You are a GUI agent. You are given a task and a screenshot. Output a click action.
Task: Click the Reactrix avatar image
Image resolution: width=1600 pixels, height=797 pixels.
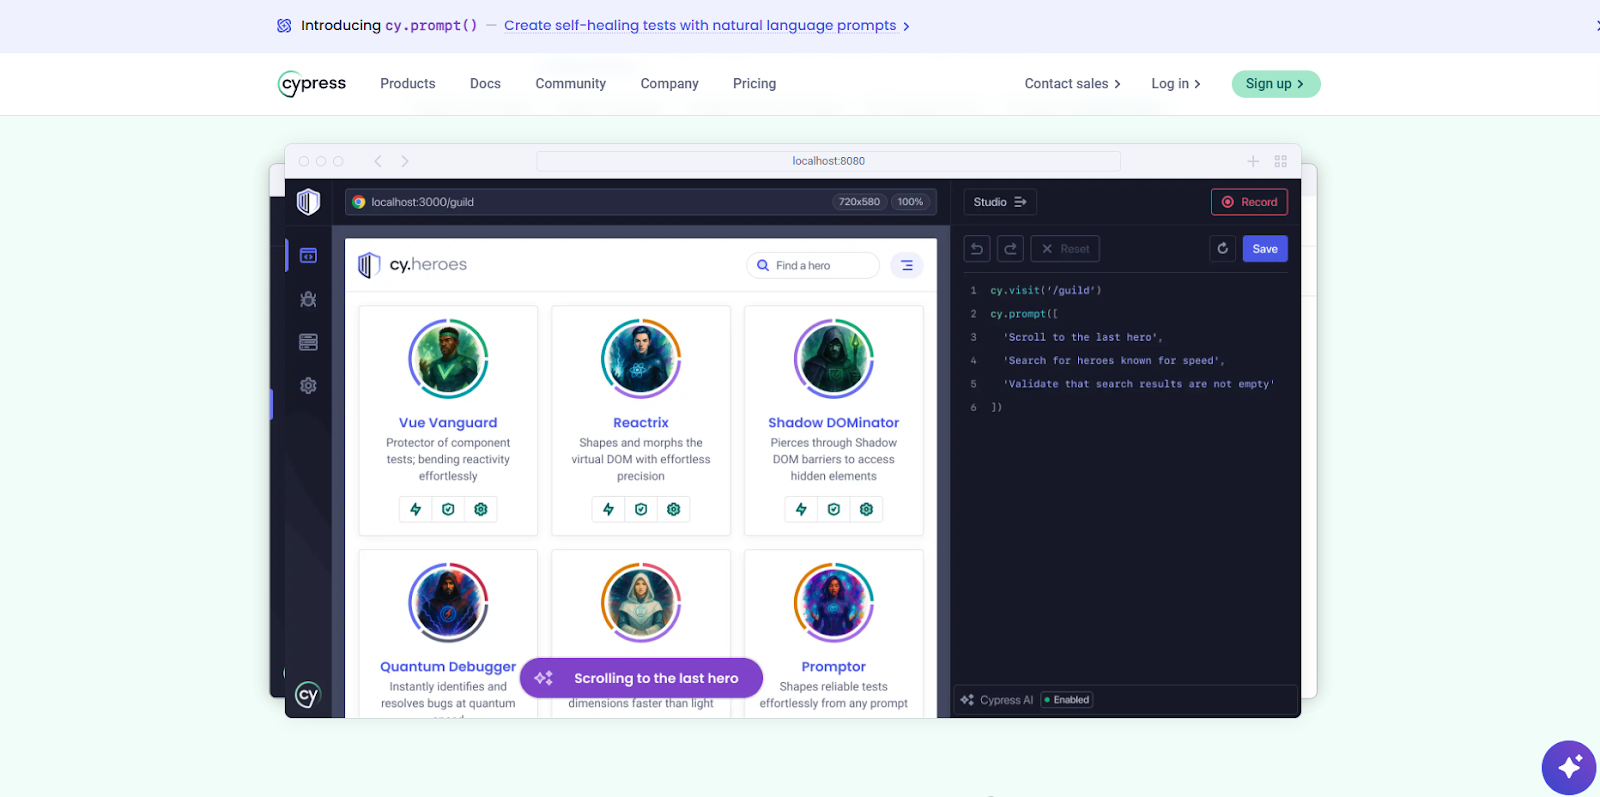[x=641, y=359]
